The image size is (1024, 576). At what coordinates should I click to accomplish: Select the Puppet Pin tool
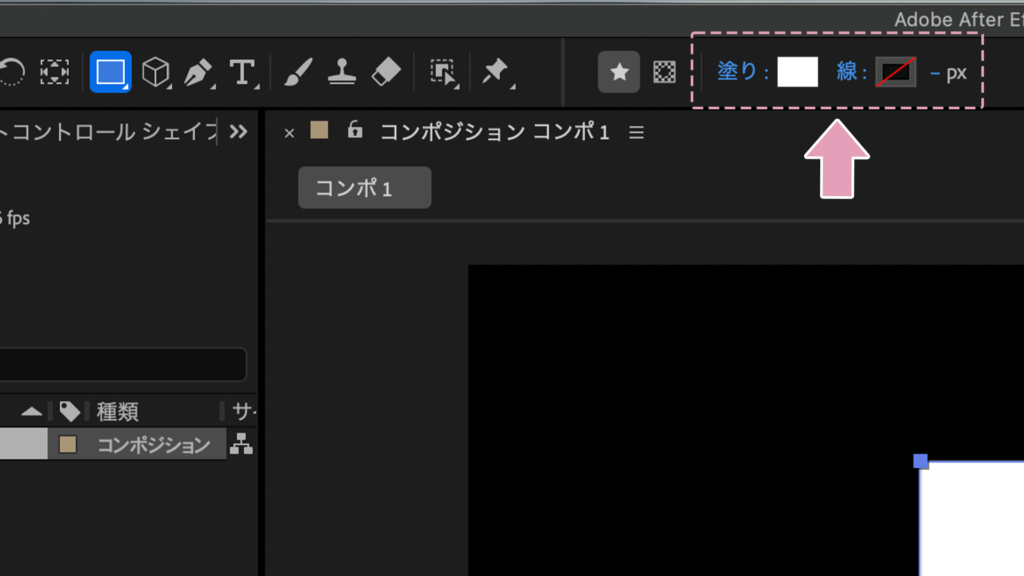point(496,72)
